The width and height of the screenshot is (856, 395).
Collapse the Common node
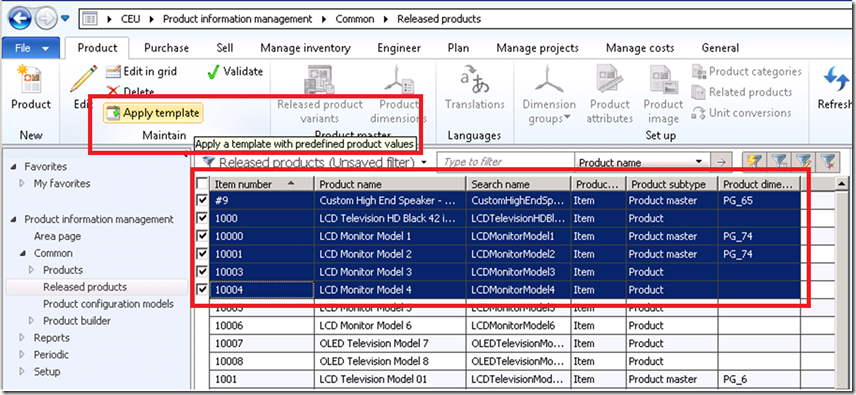(x=23, y=253)
